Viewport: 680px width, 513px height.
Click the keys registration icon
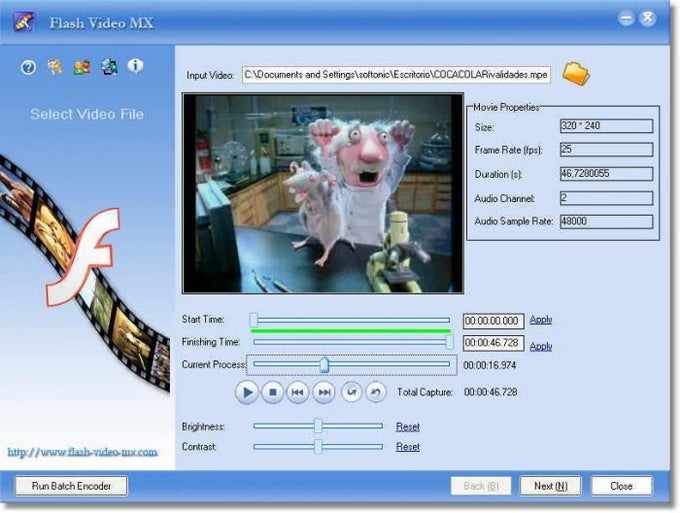[x=55, y=67]
